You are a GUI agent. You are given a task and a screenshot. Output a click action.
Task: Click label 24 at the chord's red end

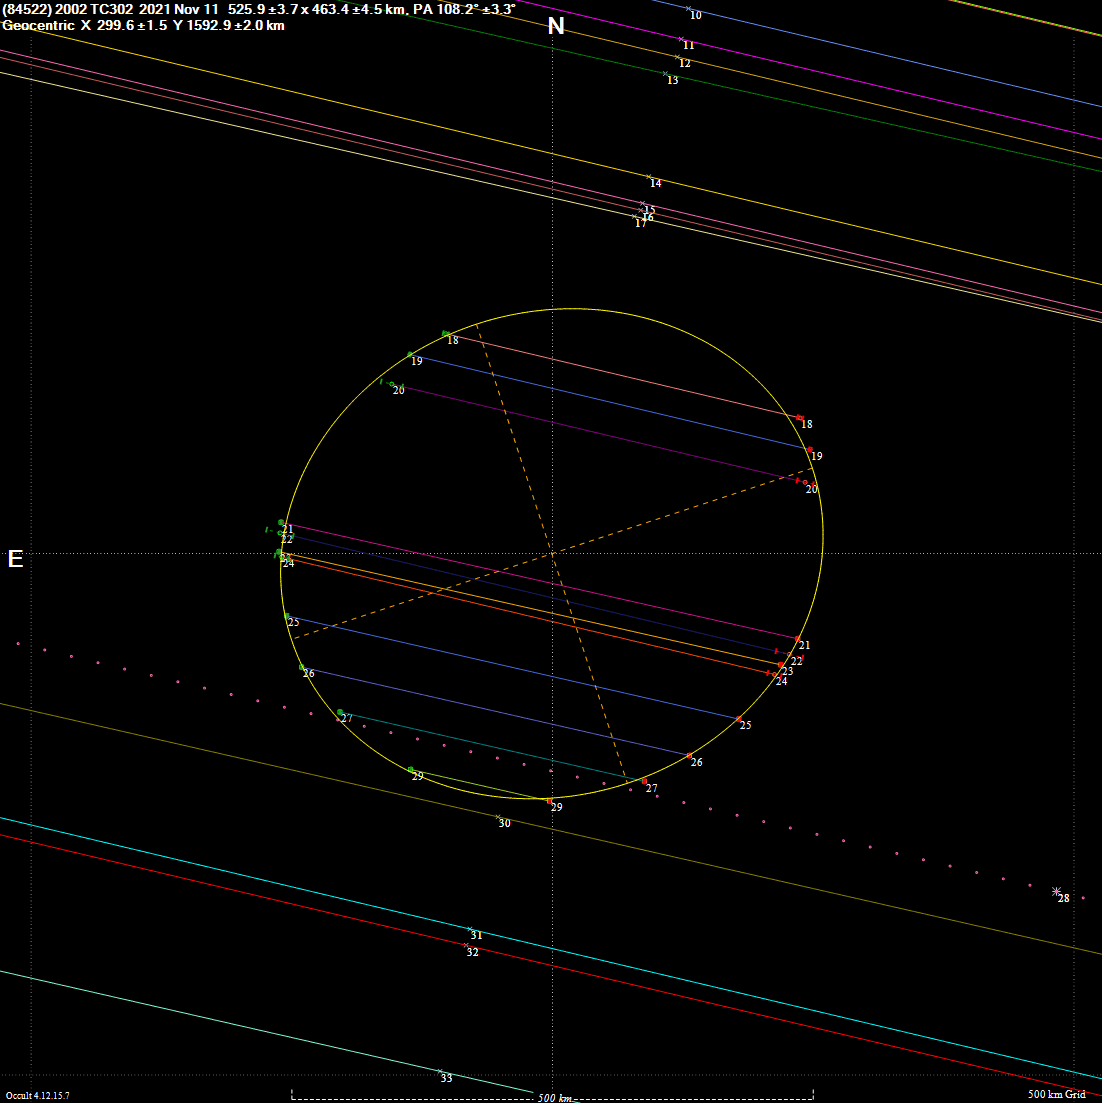click(781, 682)
